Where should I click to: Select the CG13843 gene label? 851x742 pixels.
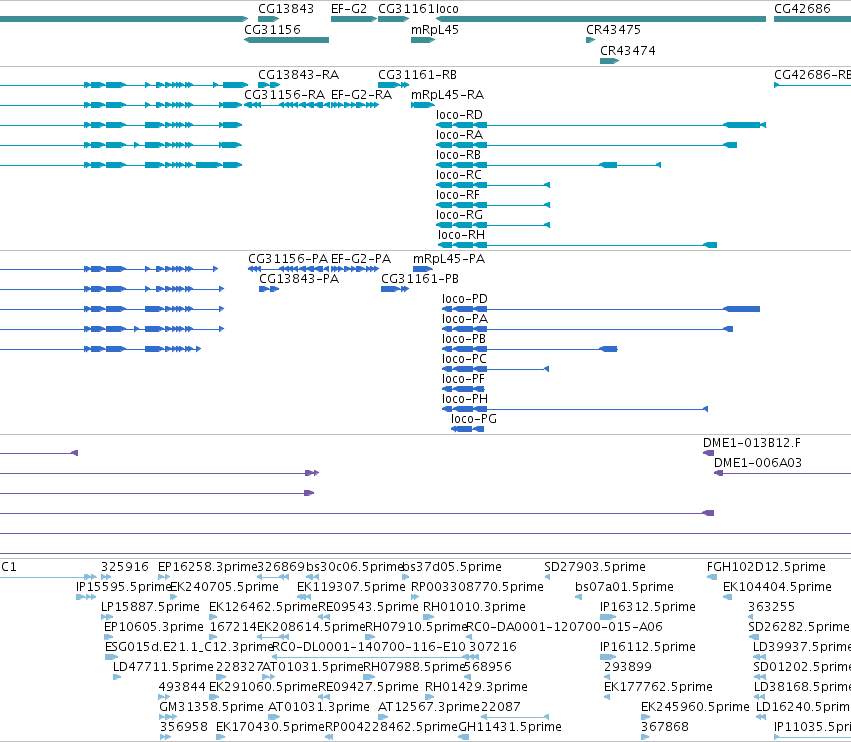(285, 9)
